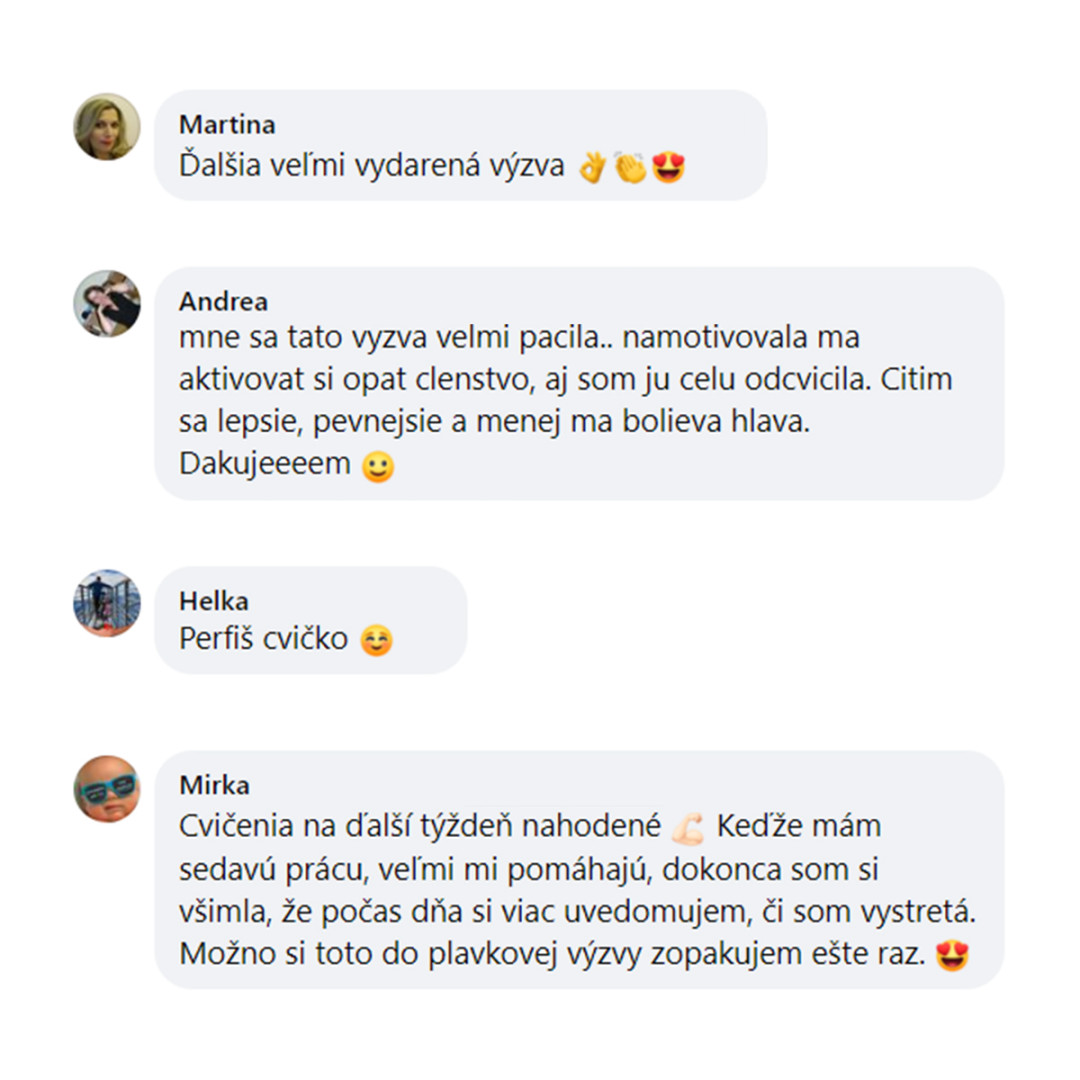The height and width of the screenshot is (1080, 1080).
Task: Click the blushing emoji after Perfiš cvičko
Action: tap(377, 640)
